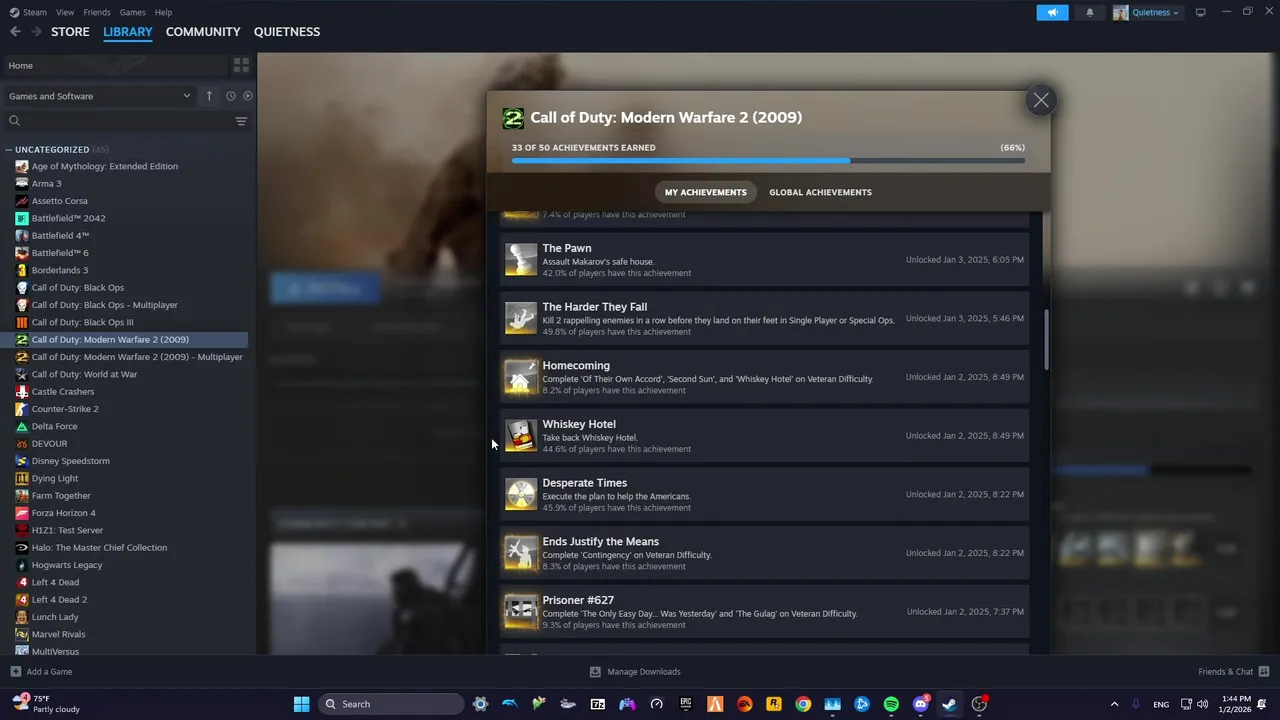Click the achievements list scrollbar
Viewport: 1280px width, 720px height.
(1047, 339)
